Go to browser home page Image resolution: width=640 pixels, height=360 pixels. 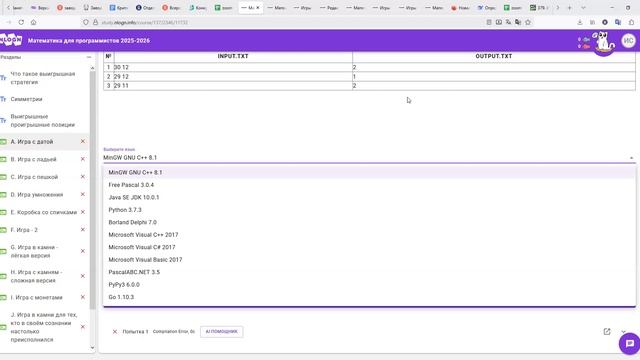(33, 22)
